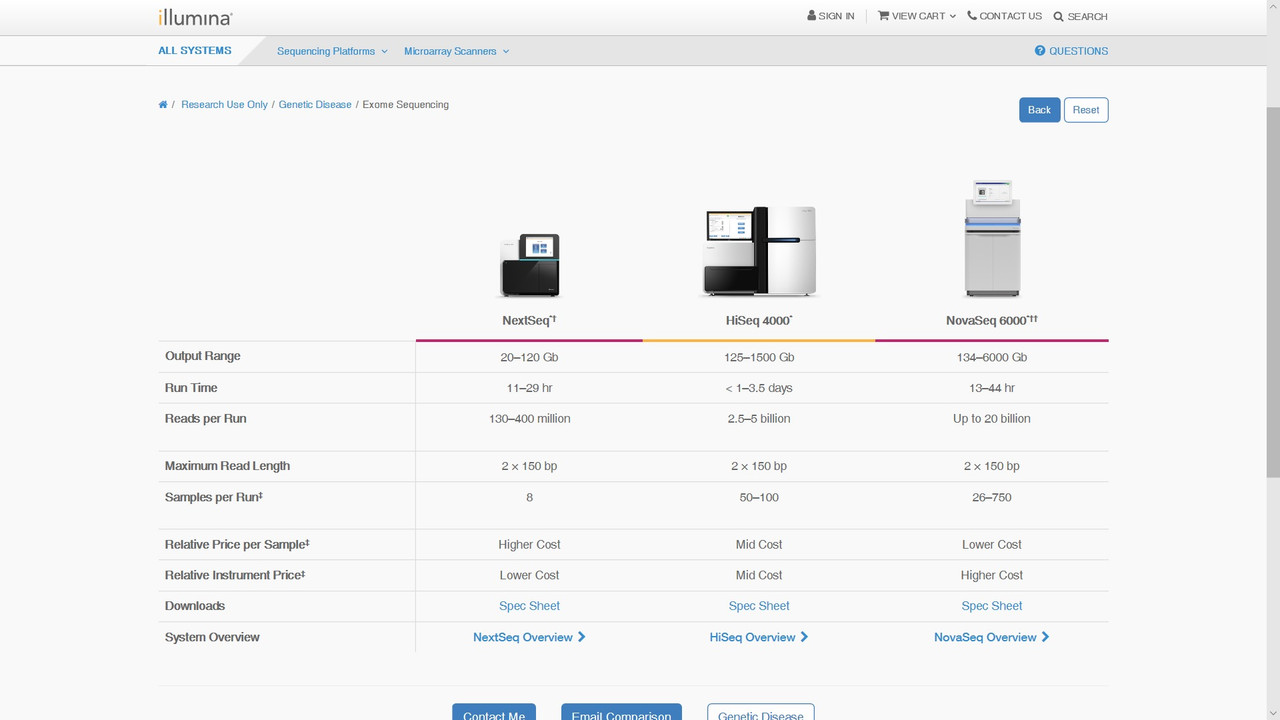Click the 2.5–5 billion value
1280x720 pixels.
click(x=759, y=419)
